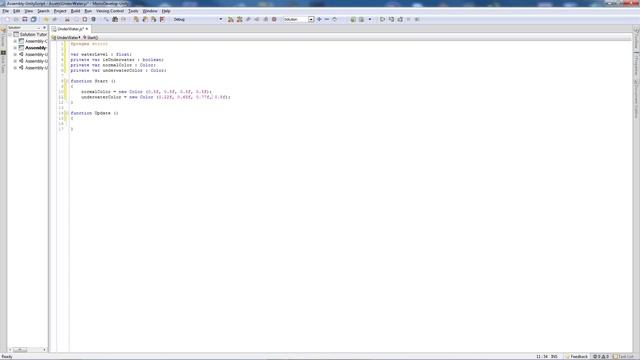Click the Delete toolbar icon
Screen dimensions: 640x360
tap(93, 19)
